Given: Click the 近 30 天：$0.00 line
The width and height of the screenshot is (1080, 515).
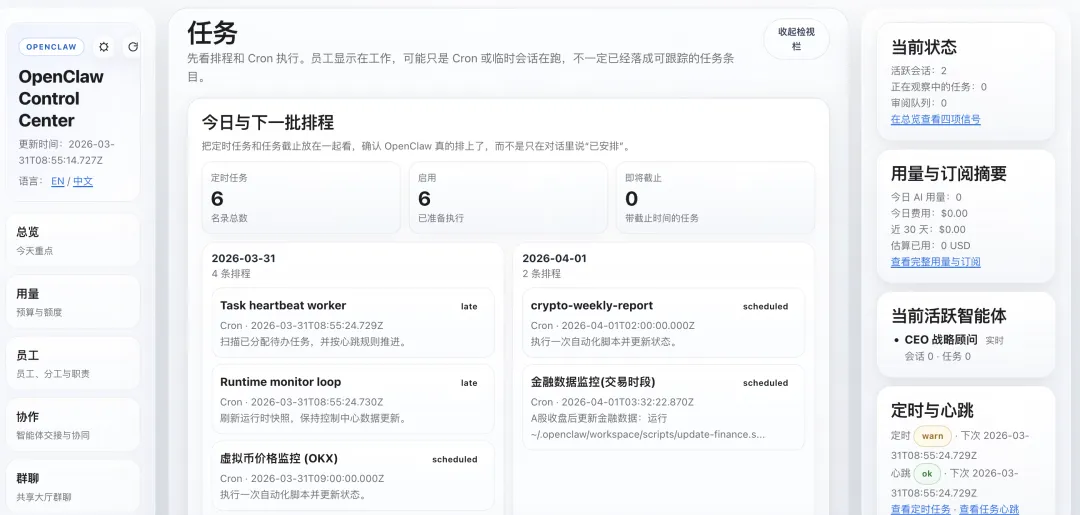Looking at the screenshot, I should [x=928, y=229].
